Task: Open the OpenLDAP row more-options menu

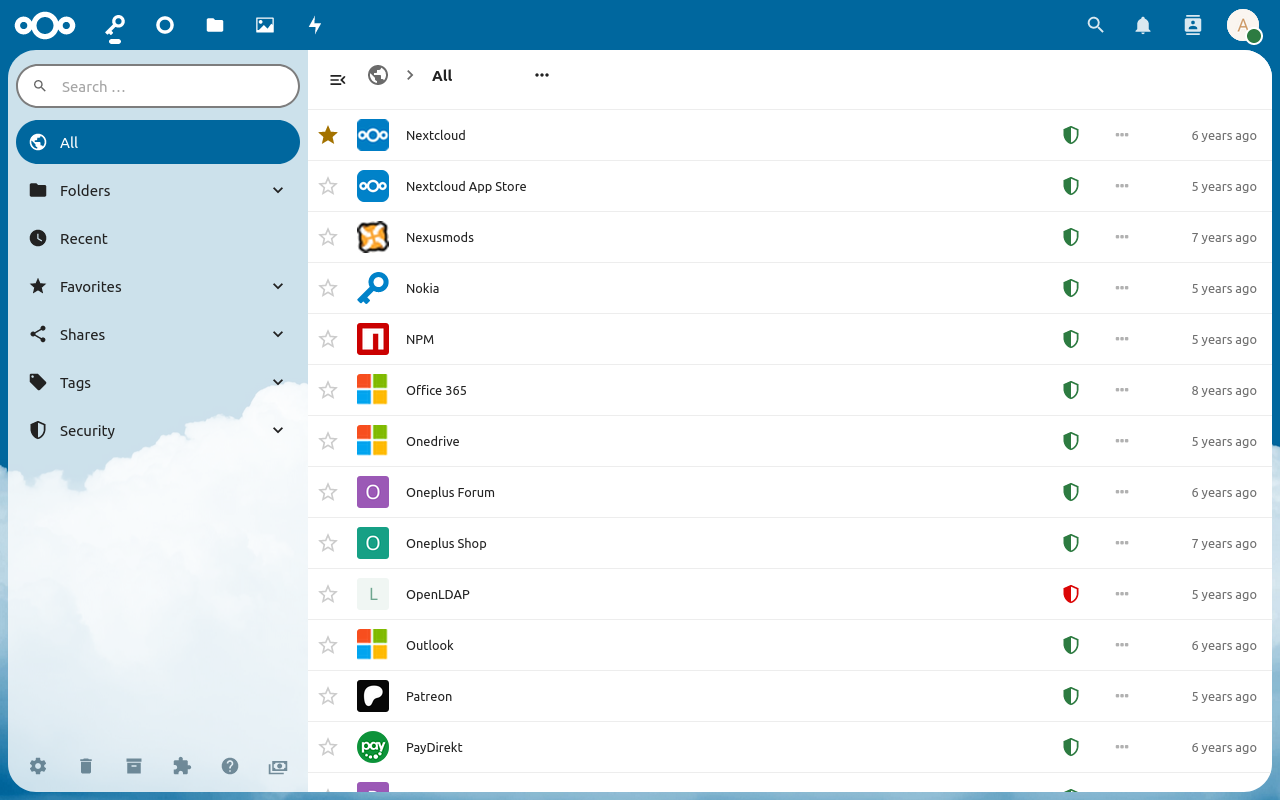Action: (1122, 594)
